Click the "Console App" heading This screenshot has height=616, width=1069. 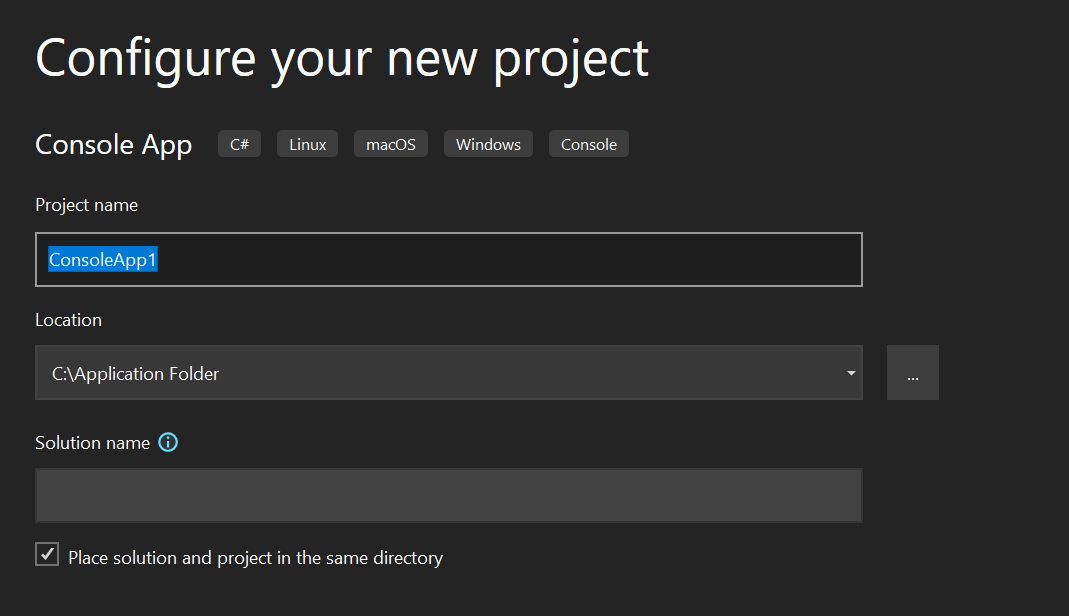click(x=113, y=144)
